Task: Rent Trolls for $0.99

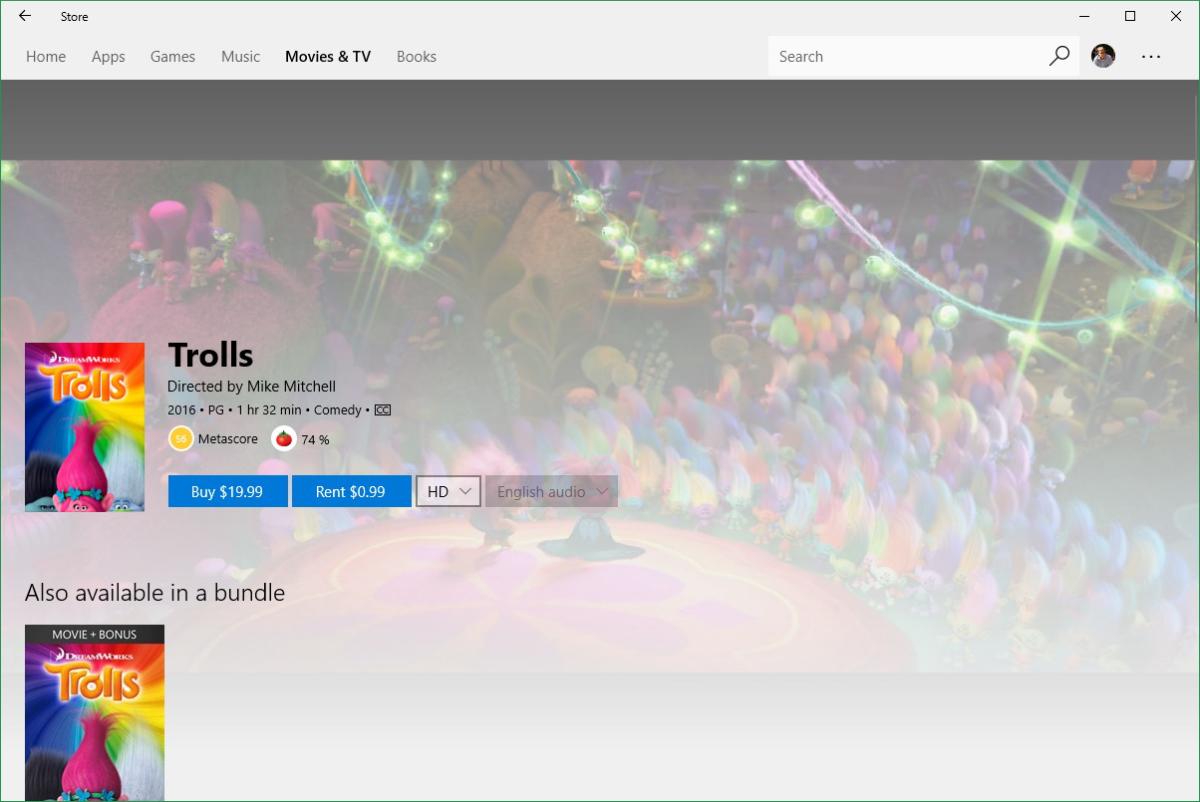Action: click(351, 491)
